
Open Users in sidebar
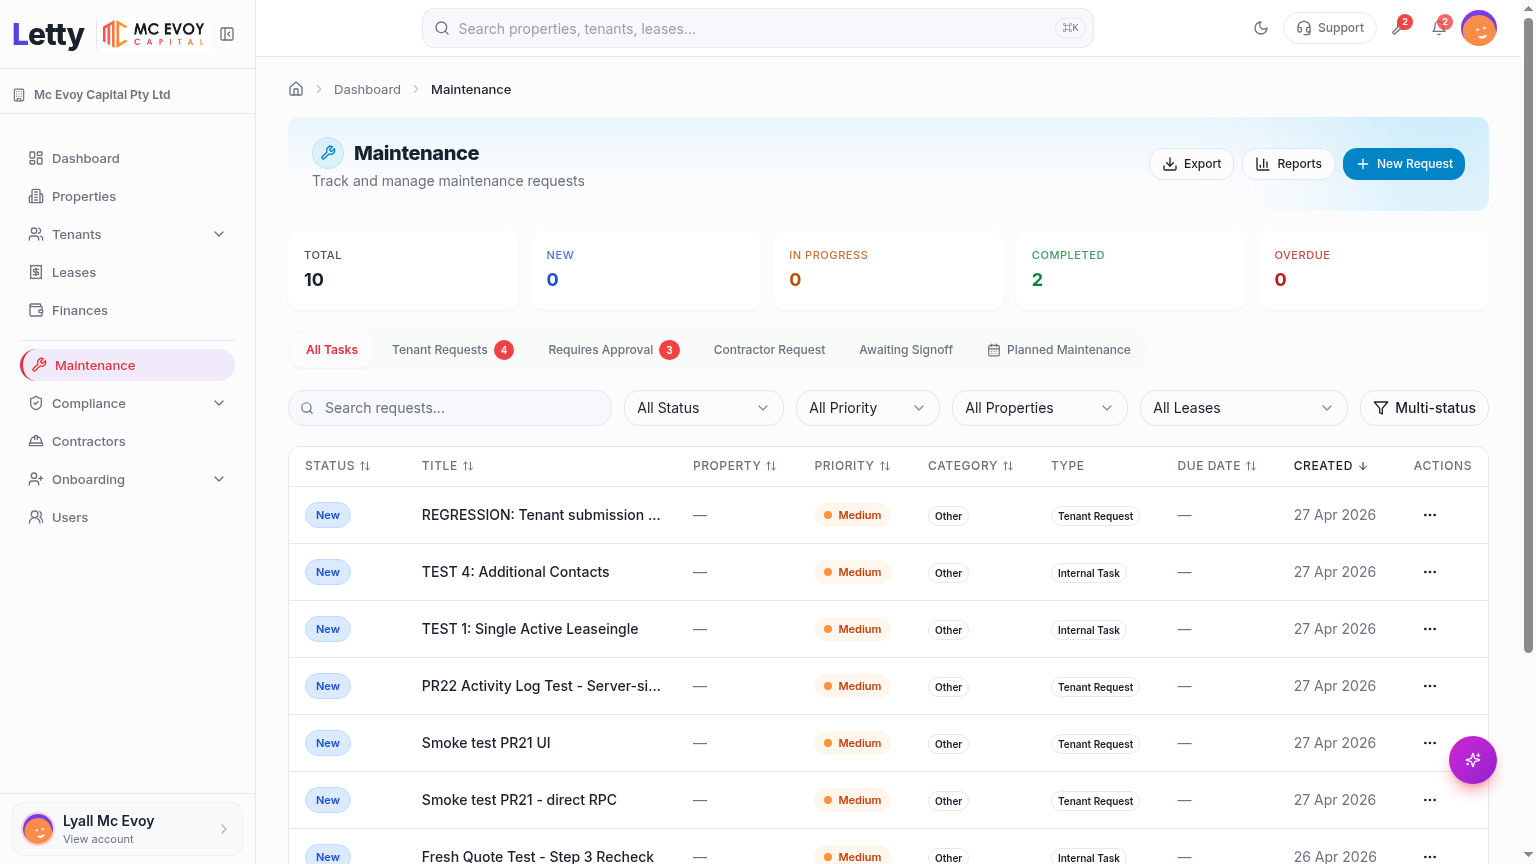tap(127, 517)
